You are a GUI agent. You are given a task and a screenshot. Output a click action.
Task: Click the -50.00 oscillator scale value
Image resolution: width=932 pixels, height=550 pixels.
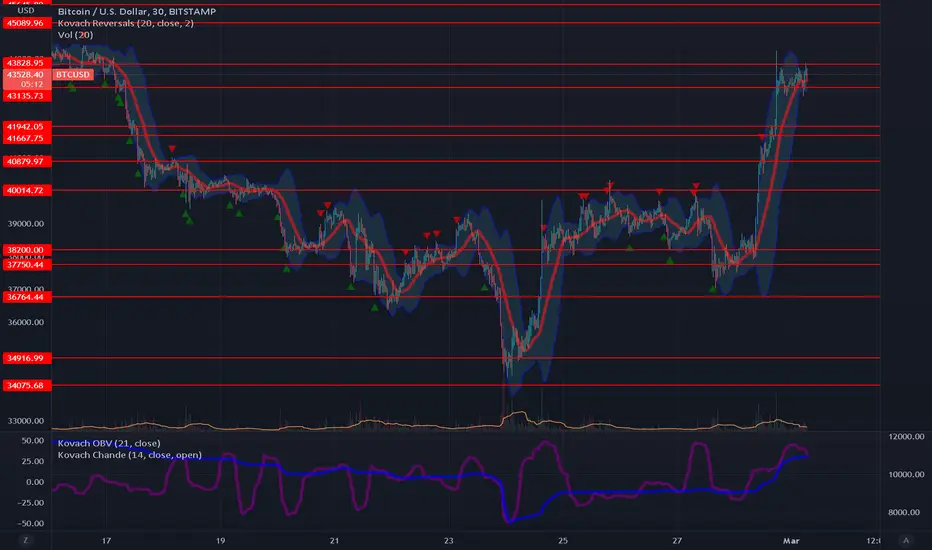tap(30, 524)
